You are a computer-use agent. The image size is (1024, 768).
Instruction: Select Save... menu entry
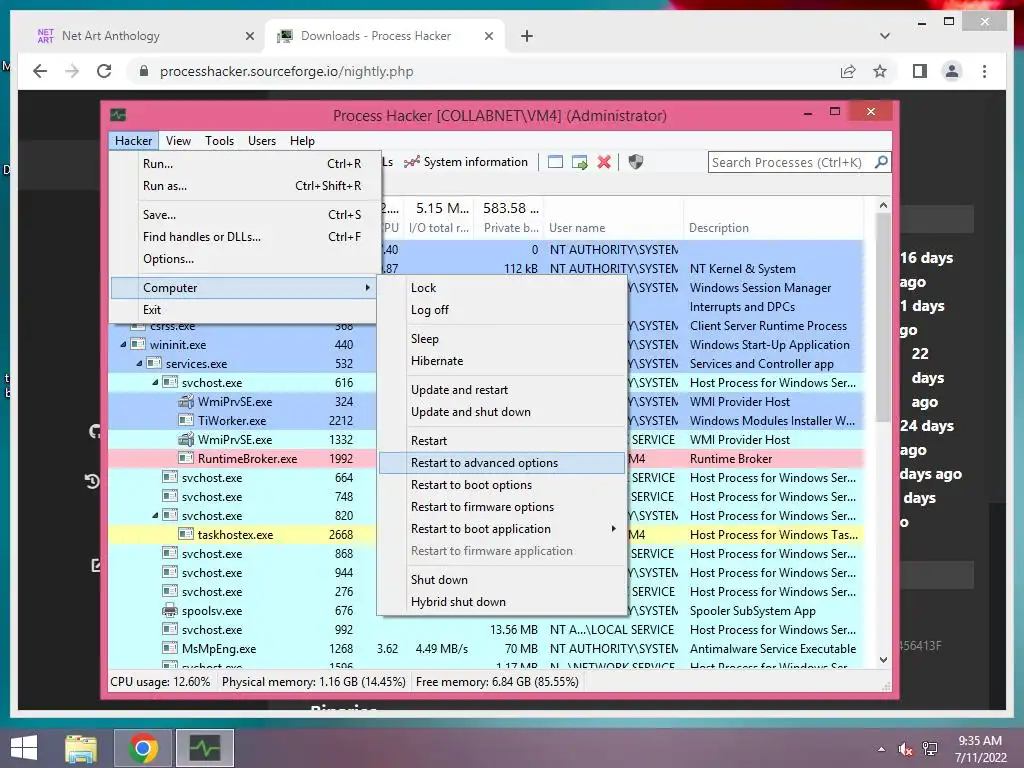tap(244, 215)
